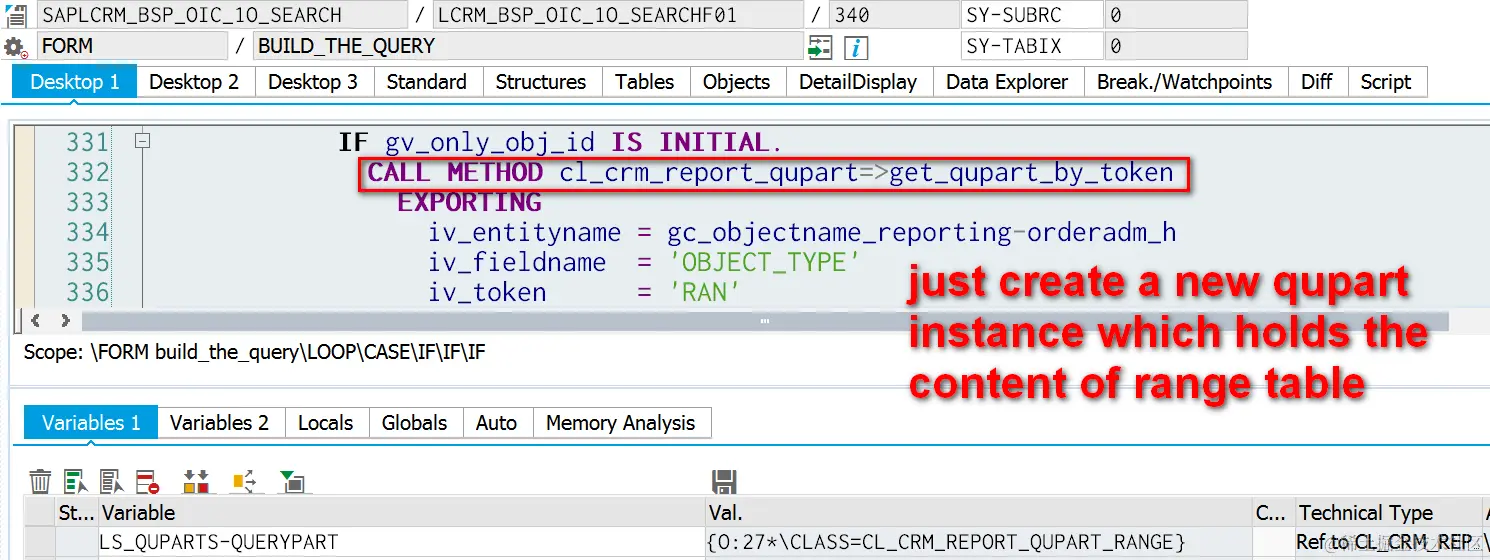Click the SAPLCRM_BSP_OIC_1O_SEARCH program field
The height and width of the screenshot is (560, 1490).
[222, 15]
